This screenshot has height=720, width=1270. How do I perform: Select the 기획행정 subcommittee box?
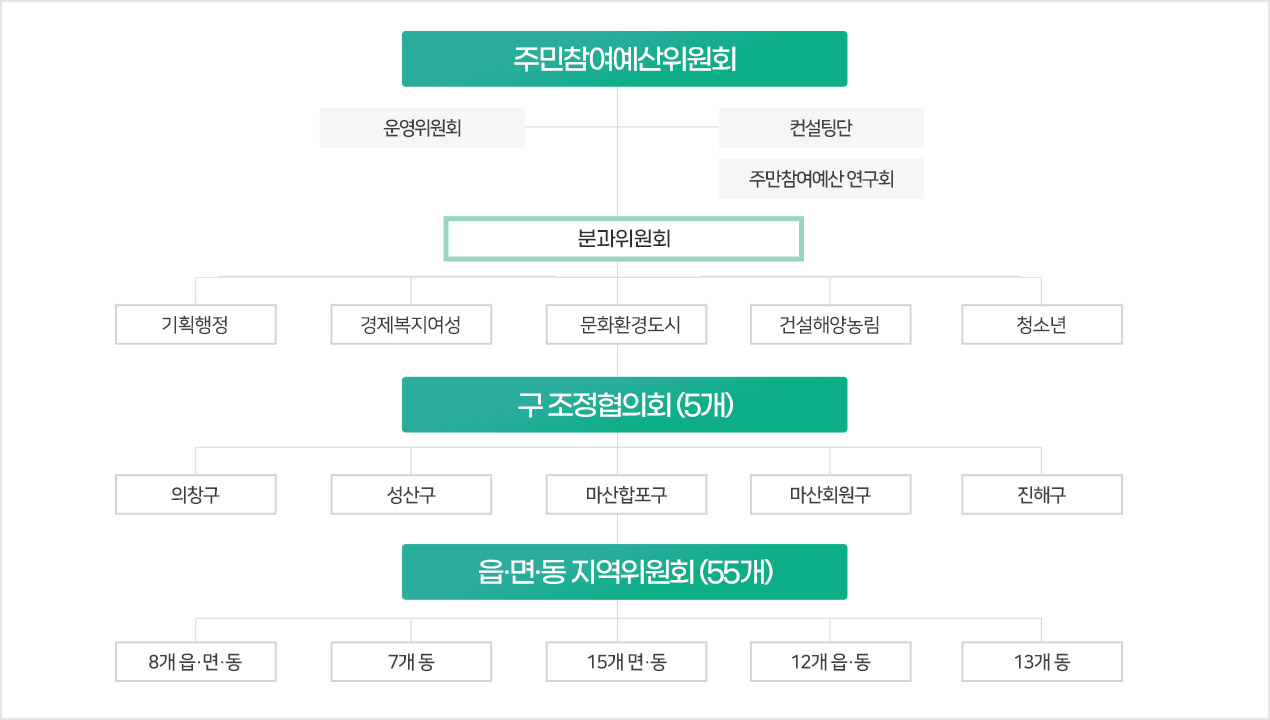click(x=196, y=324)
